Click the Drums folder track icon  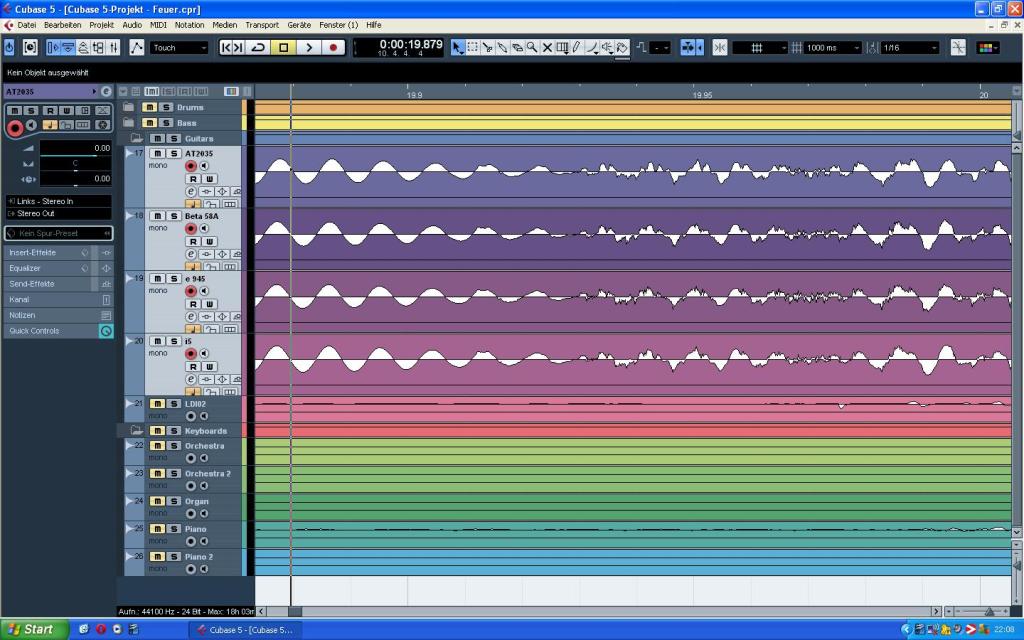click(x=129, y=107)
